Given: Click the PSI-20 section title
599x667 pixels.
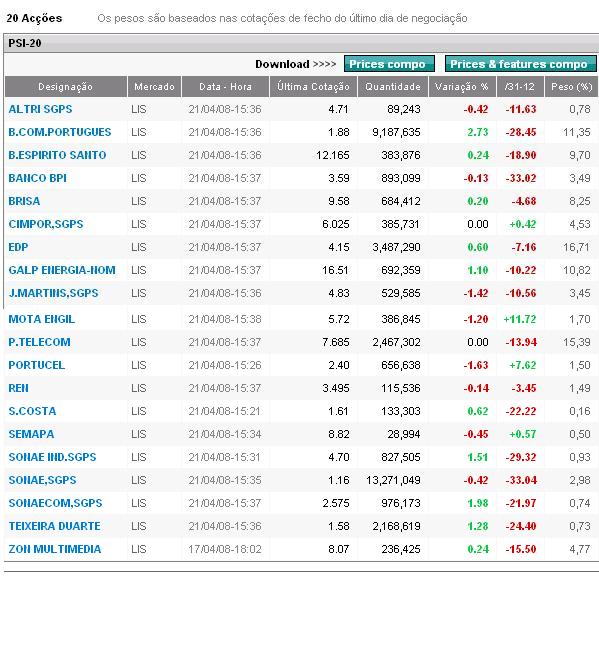Looking at the screenshot, I should [x=25, y=43].
